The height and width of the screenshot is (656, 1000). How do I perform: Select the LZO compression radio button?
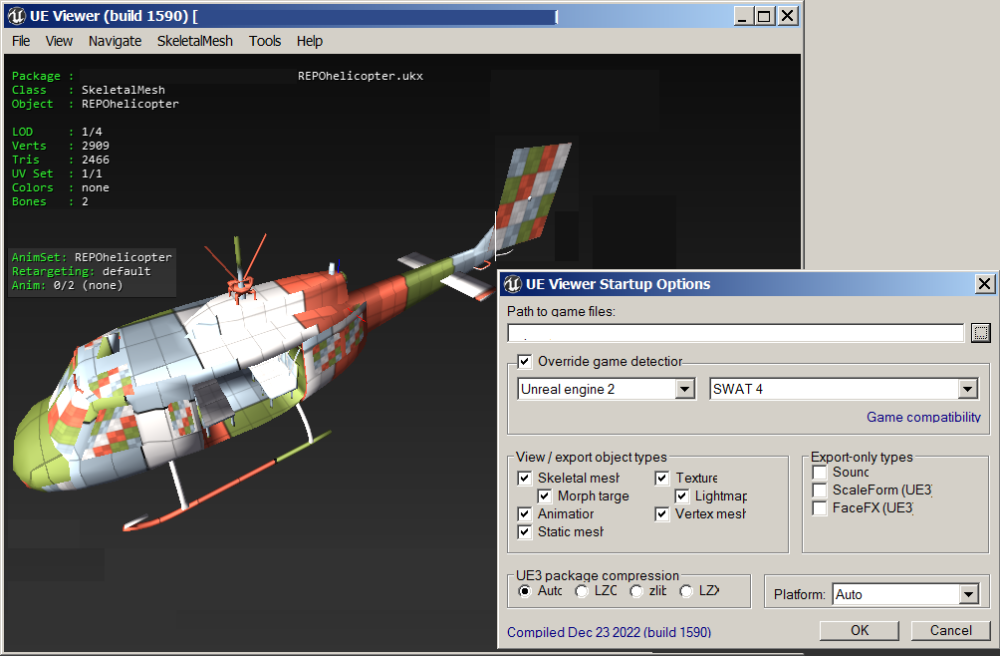click(581, 591)
